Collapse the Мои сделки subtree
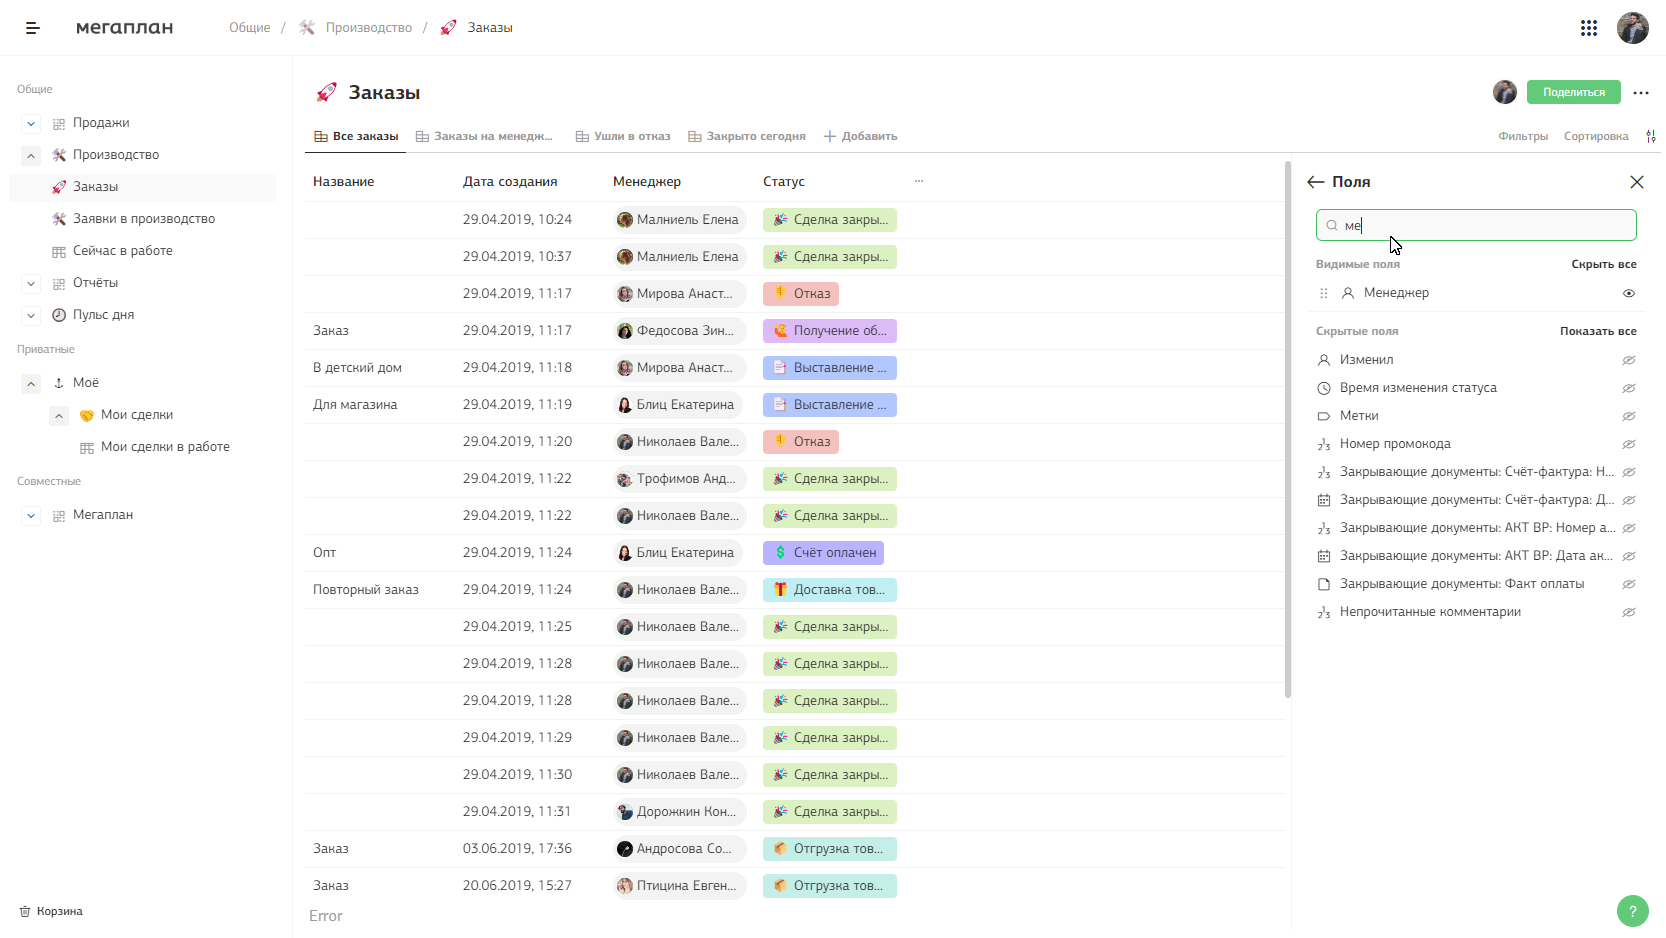Image resolution: width=1666 pixels, height=938 pixels. [x=59, y=416]
